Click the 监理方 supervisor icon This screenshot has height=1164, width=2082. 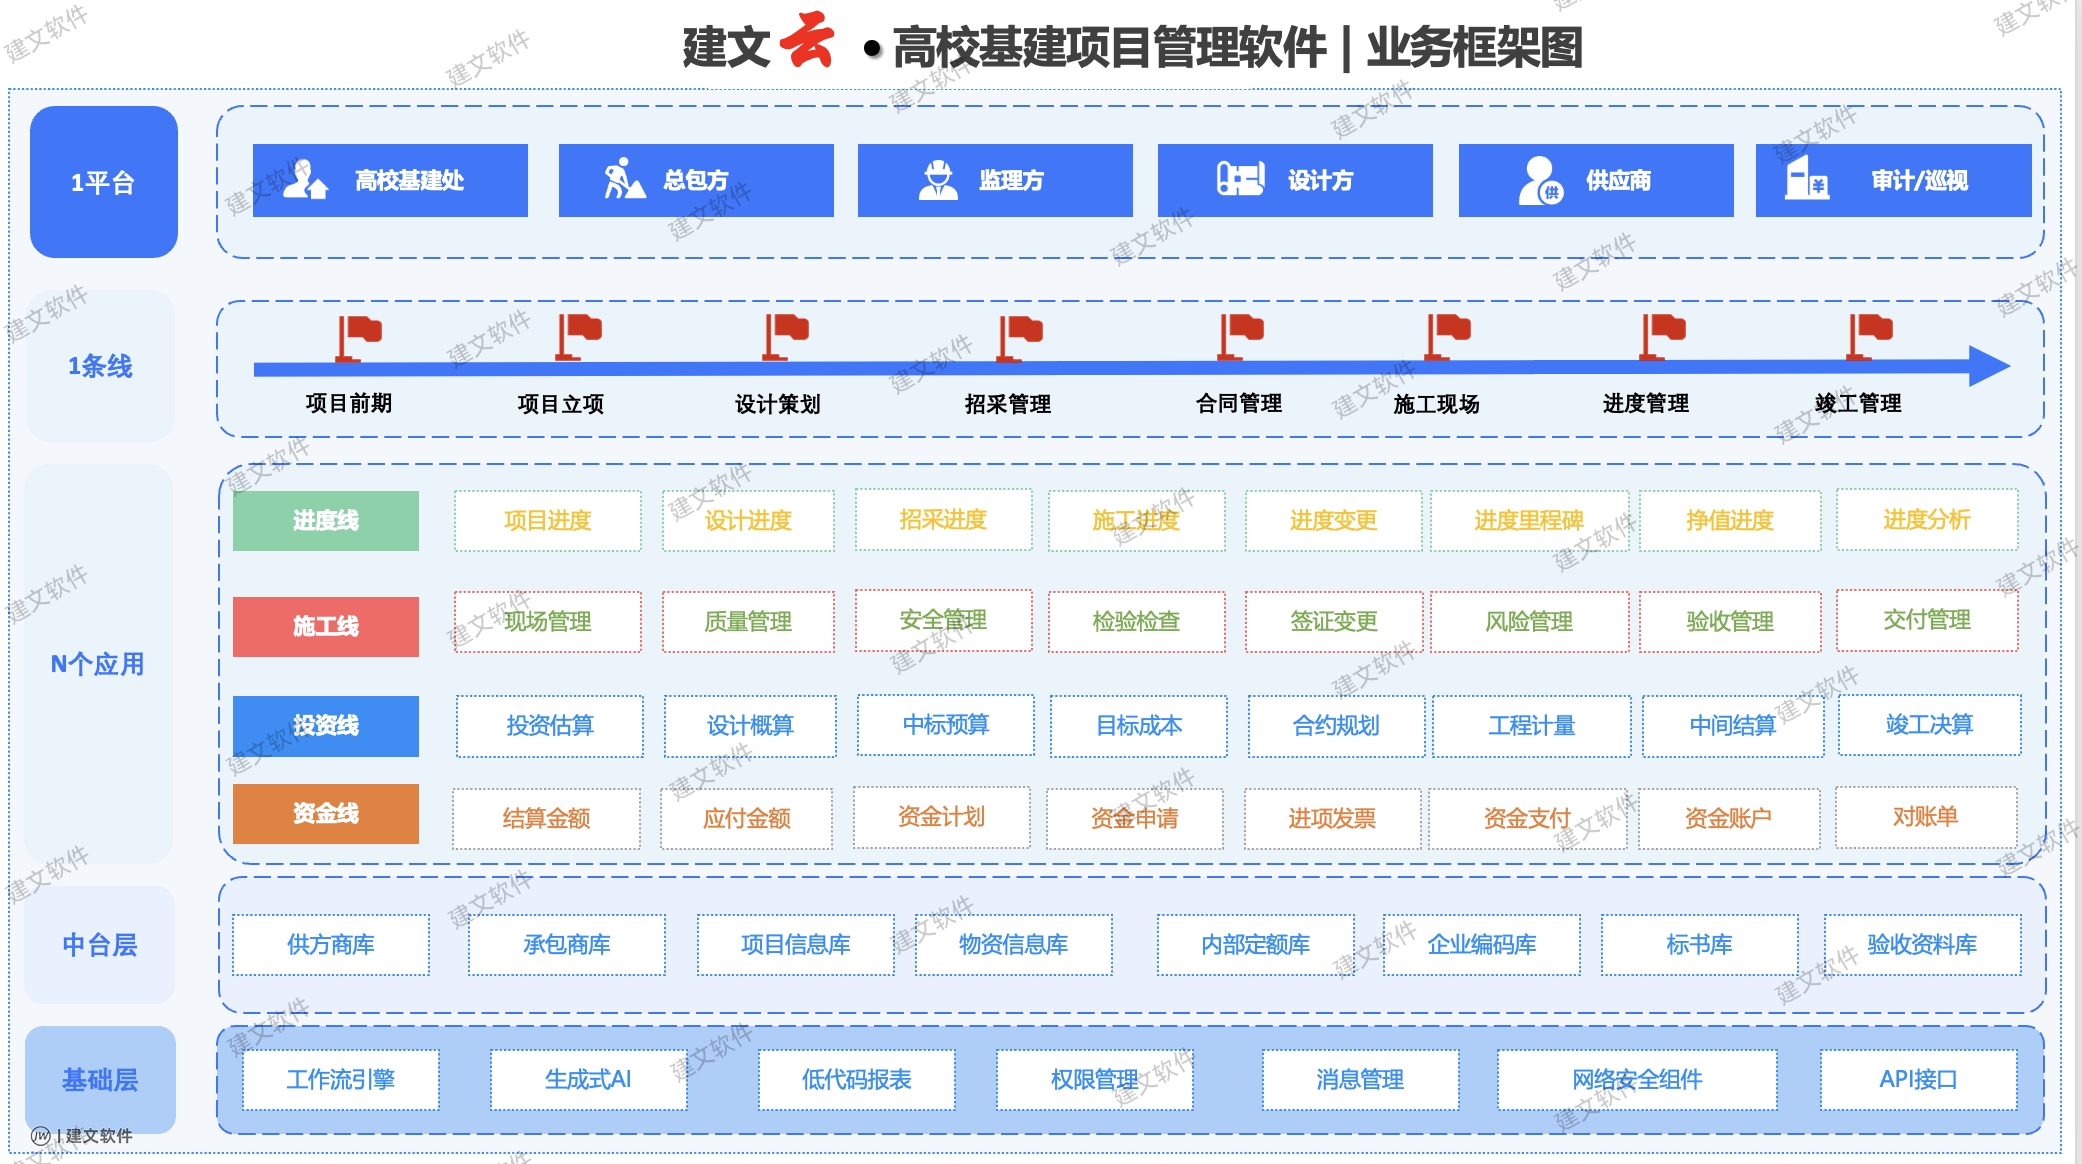pos(938,180)
